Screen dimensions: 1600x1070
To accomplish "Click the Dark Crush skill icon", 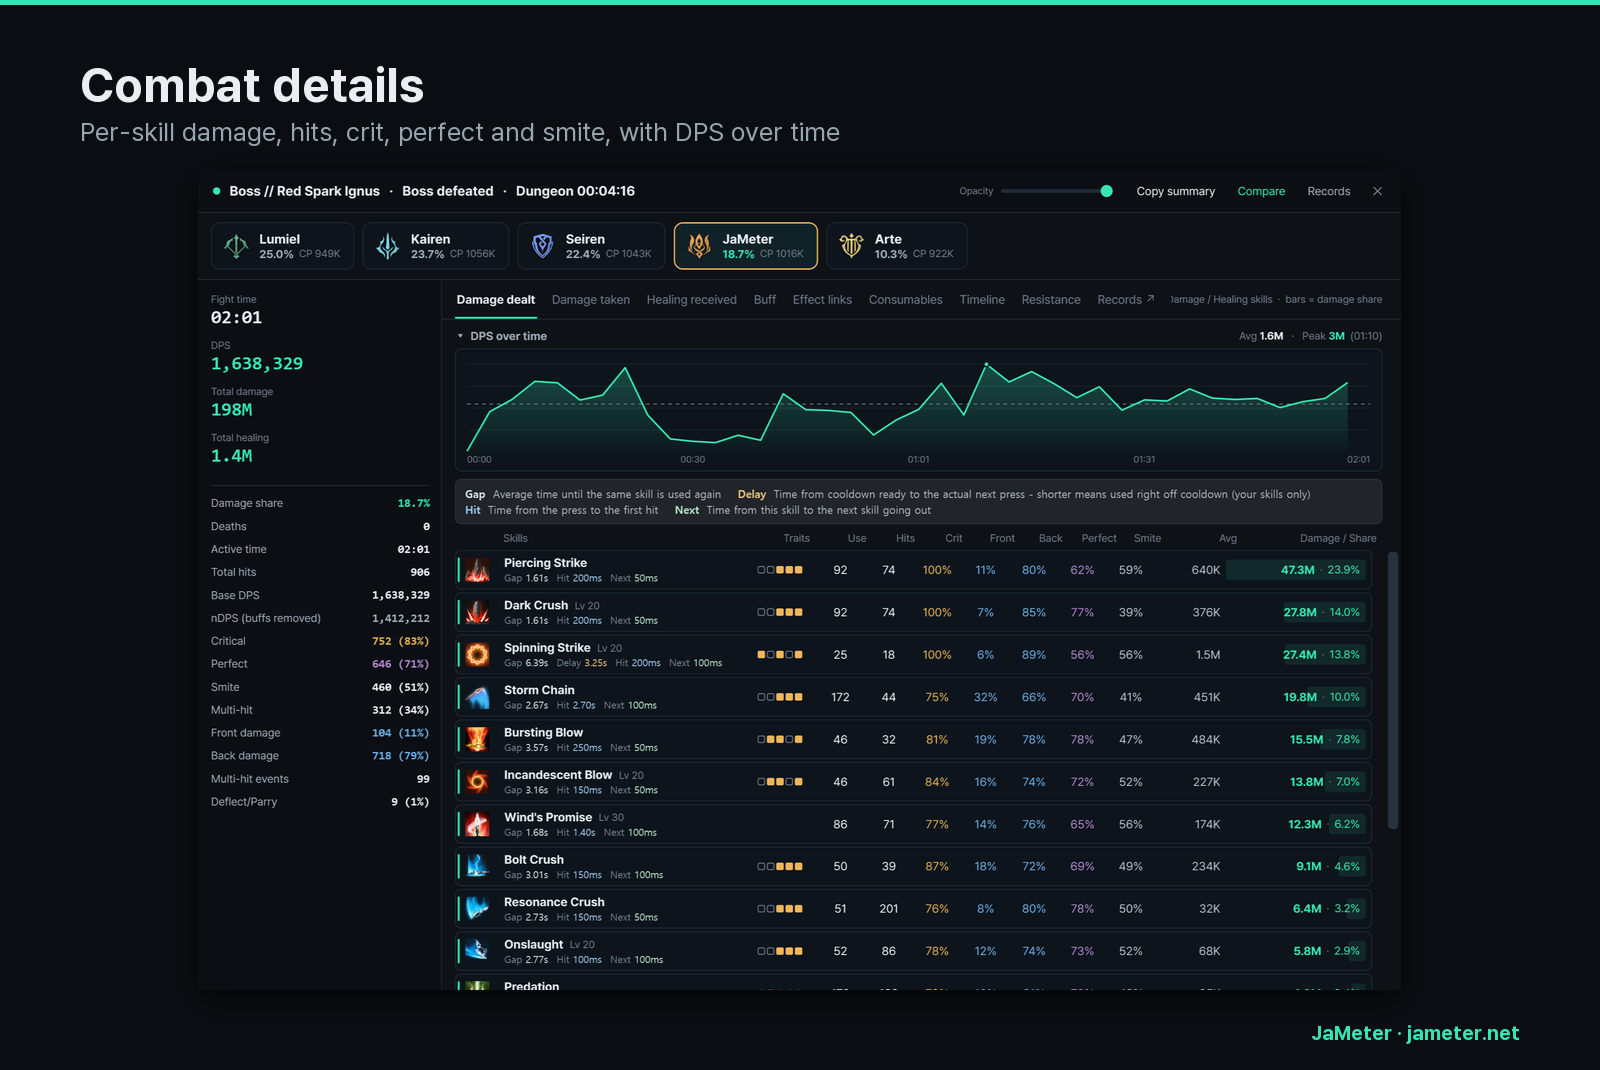I will 478,612.
